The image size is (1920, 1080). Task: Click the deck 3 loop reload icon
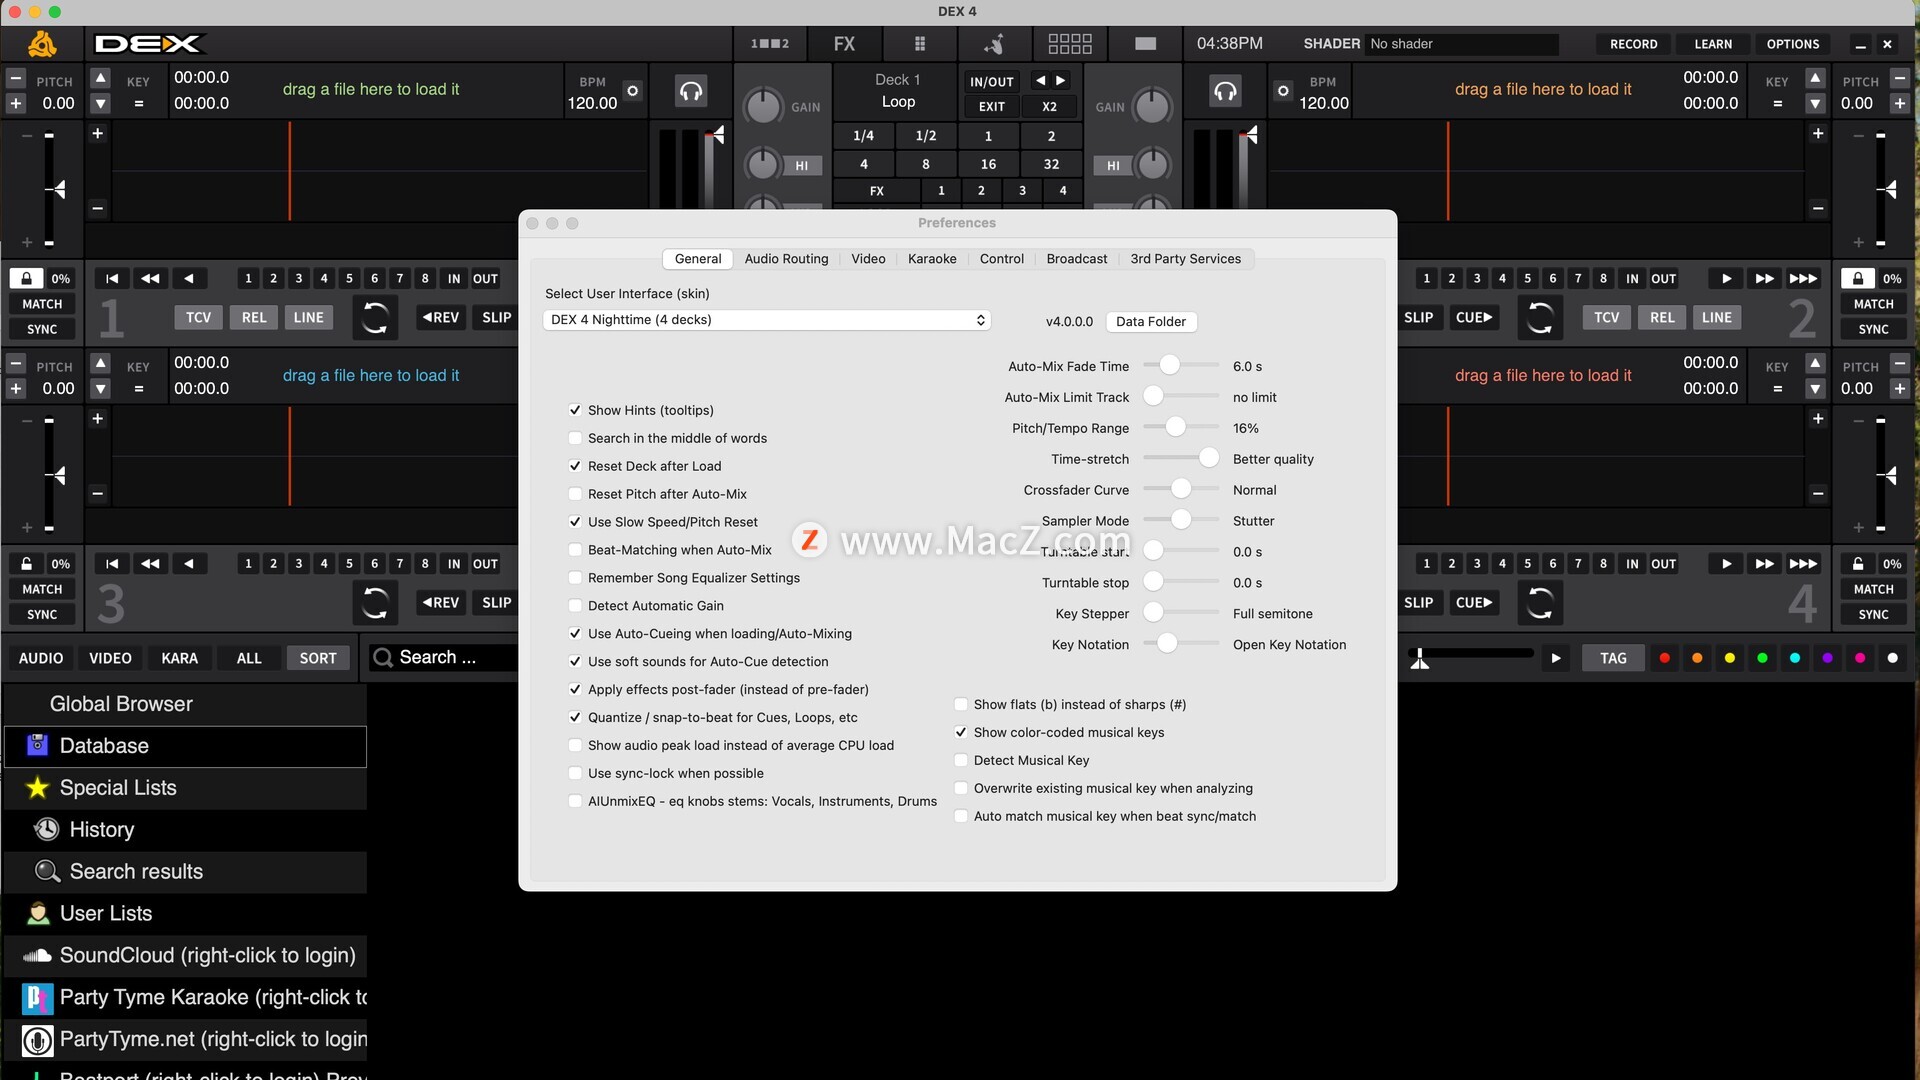[x=375, y=603]
